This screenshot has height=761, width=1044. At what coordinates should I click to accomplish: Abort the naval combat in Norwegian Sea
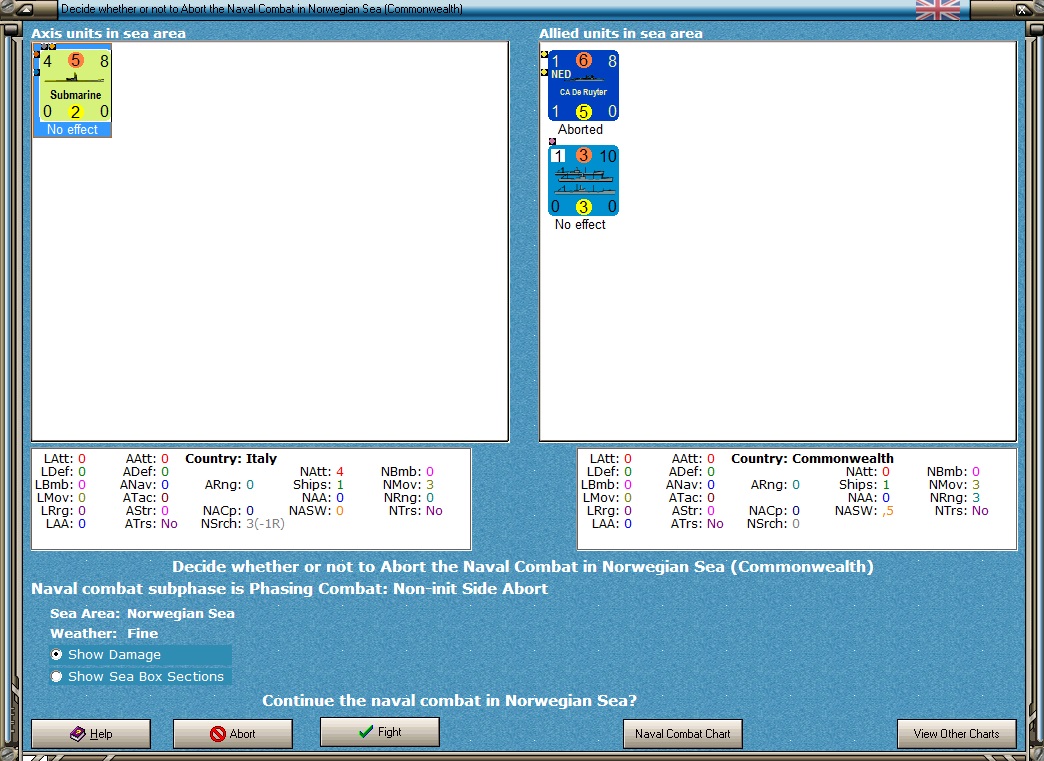pos(232,734)
